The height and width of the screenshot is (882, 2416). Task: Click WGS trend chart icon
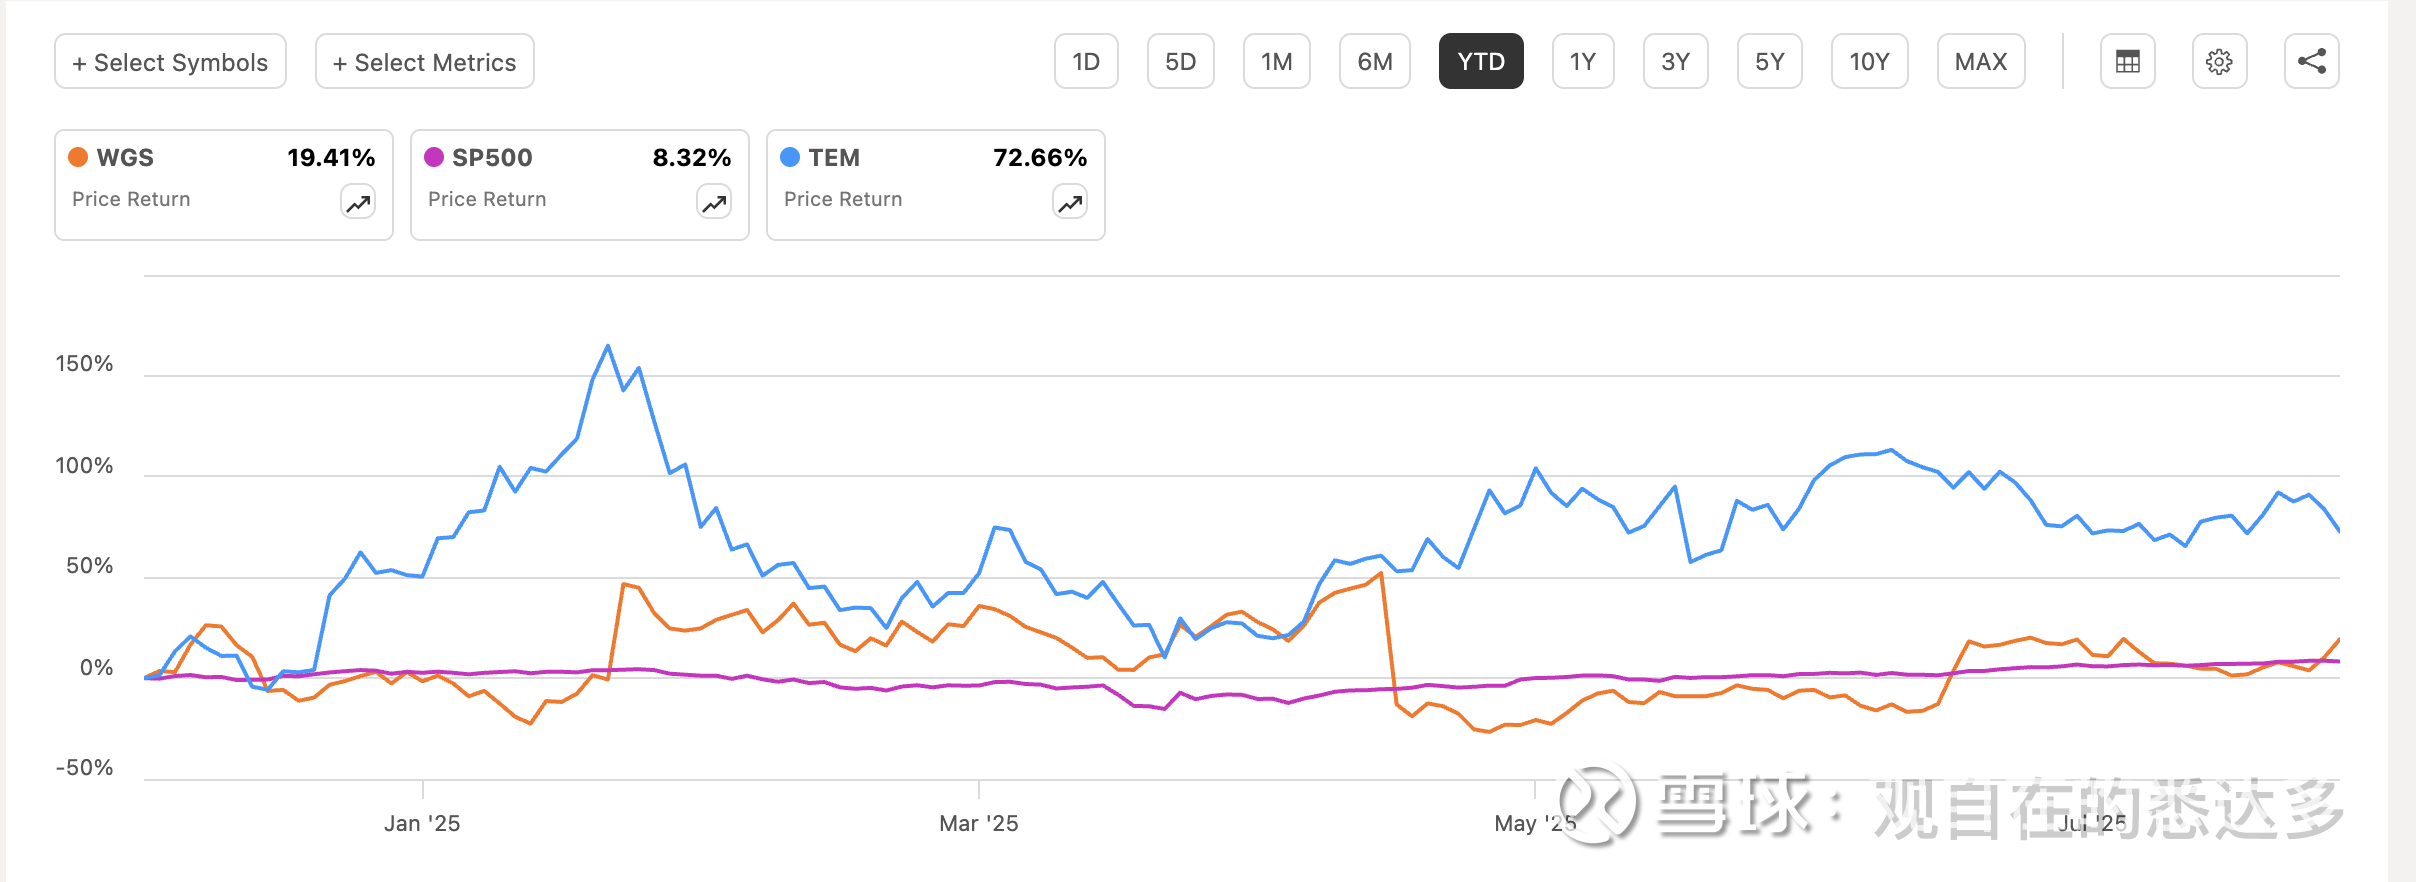tap(358, 203)
